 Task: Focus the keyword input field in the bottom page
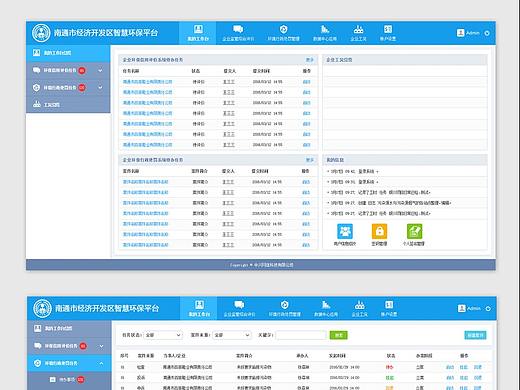(x=301, y=335)
